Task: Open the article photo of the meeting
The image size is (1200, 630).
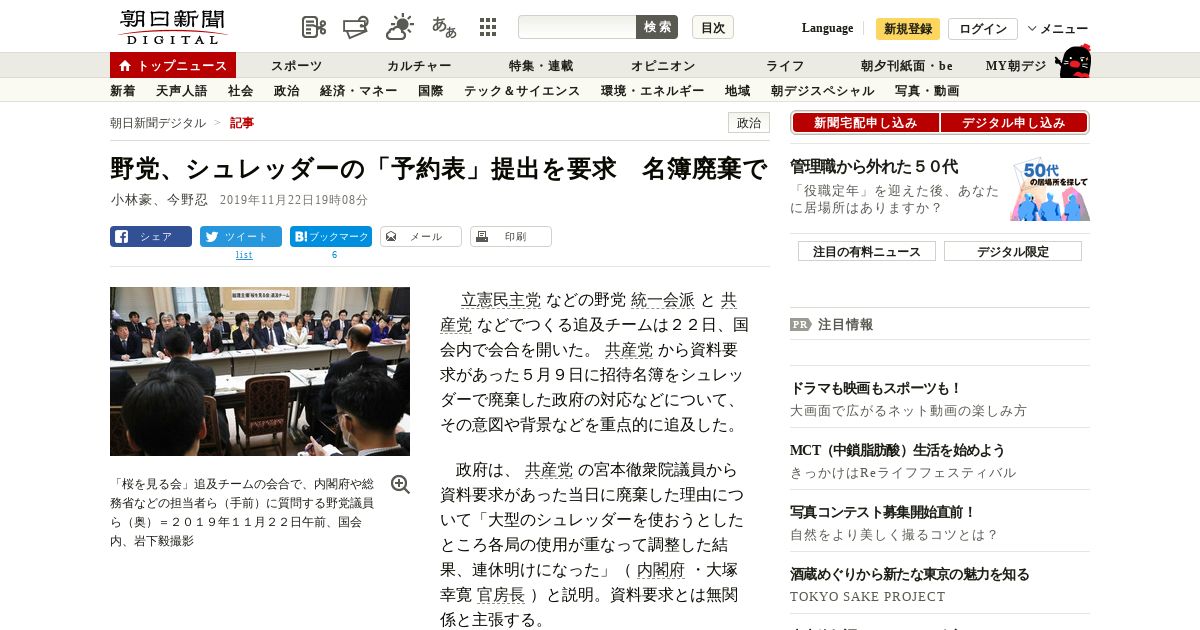Action: (x=260, y=371)
